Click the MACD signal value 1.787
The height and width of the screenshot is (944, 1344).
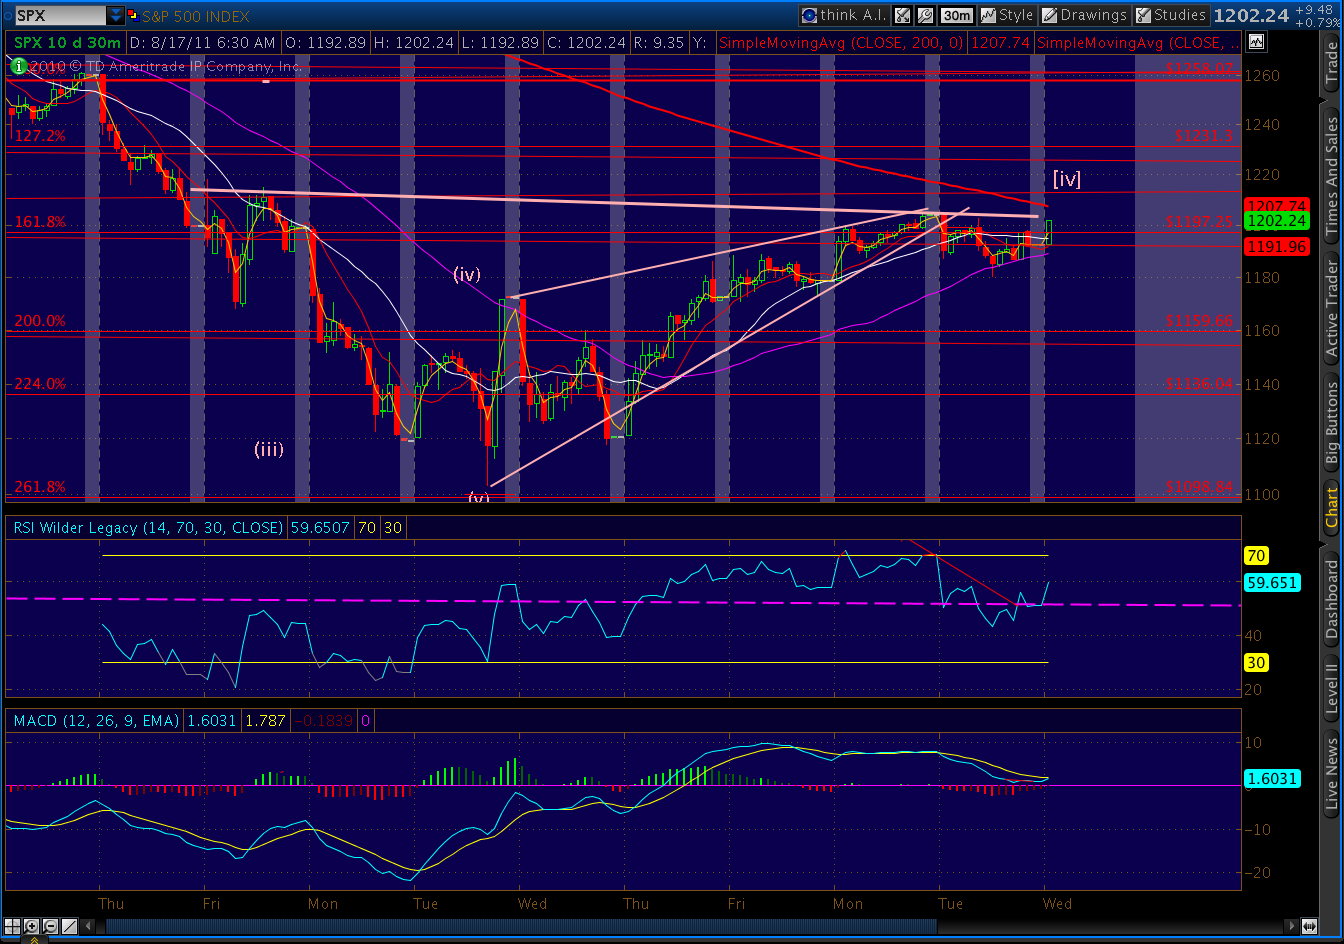pyautogui.click(x=265, y=720)
